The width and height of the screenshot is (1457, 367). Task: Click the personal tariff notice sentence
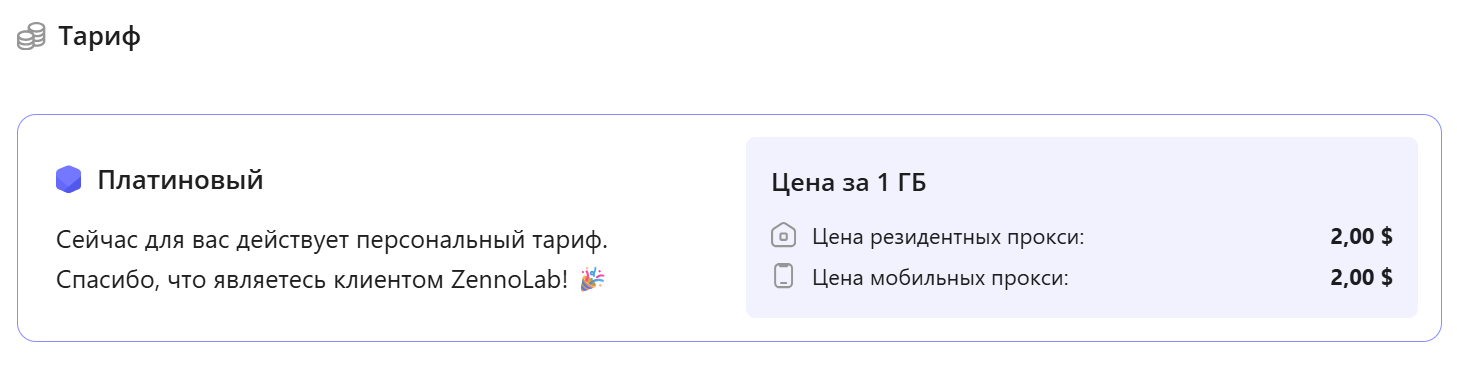point(346,241)
